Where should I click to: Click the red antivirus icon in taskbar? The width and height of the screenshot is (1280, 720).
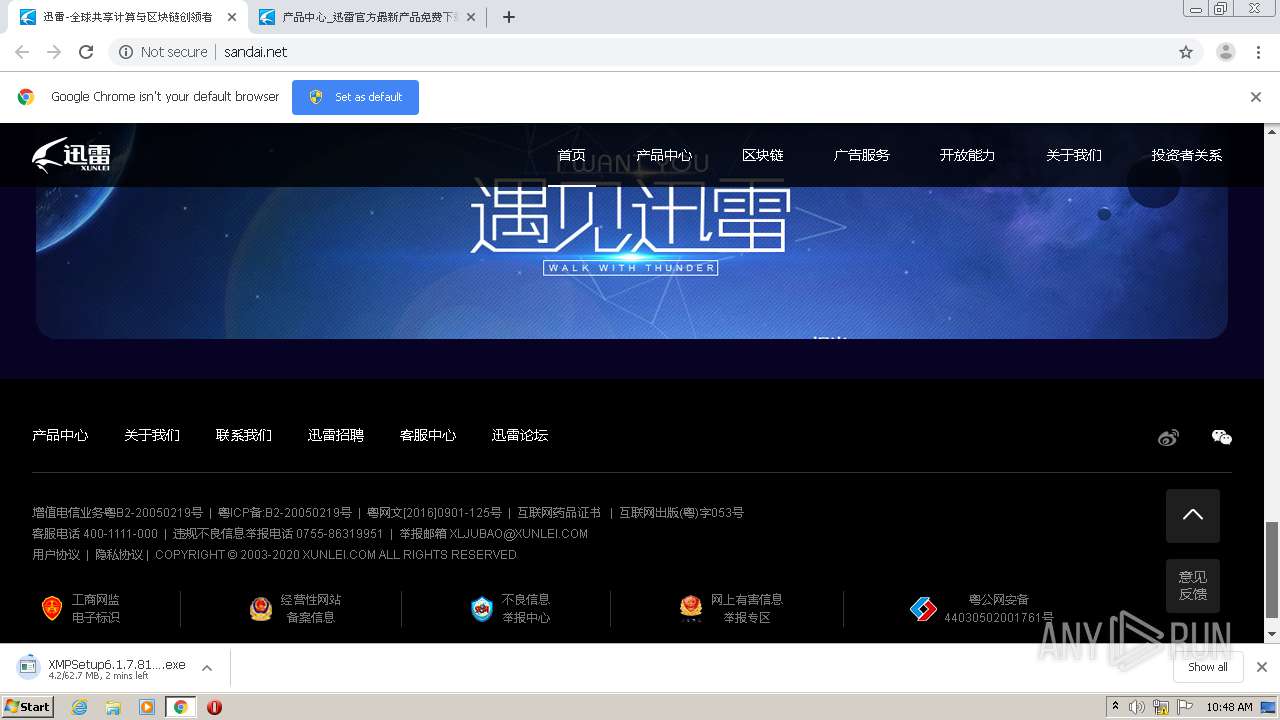tap(214, 707)
